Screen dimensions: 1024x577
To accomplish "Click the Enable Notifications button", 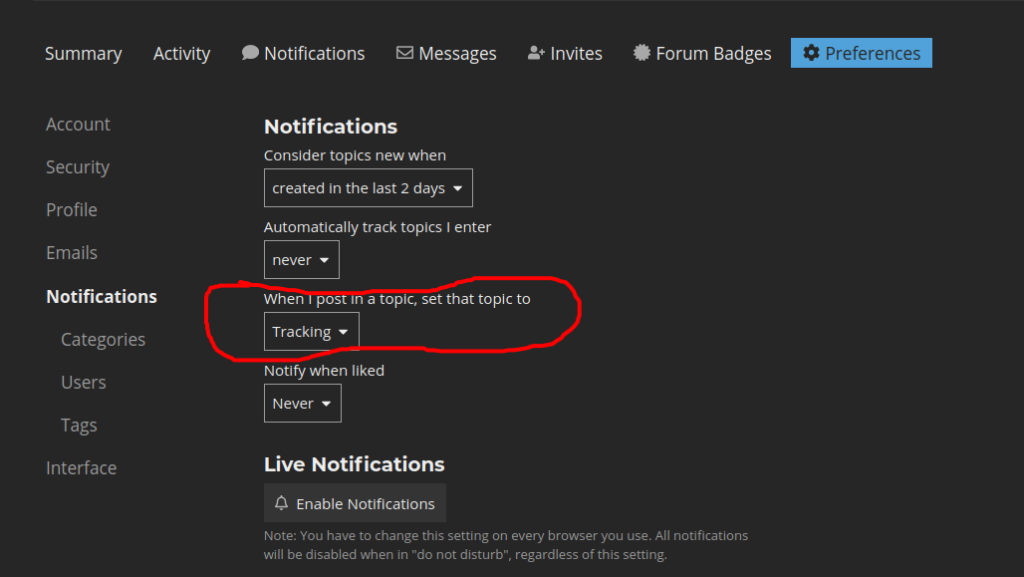I will point(354,503).
